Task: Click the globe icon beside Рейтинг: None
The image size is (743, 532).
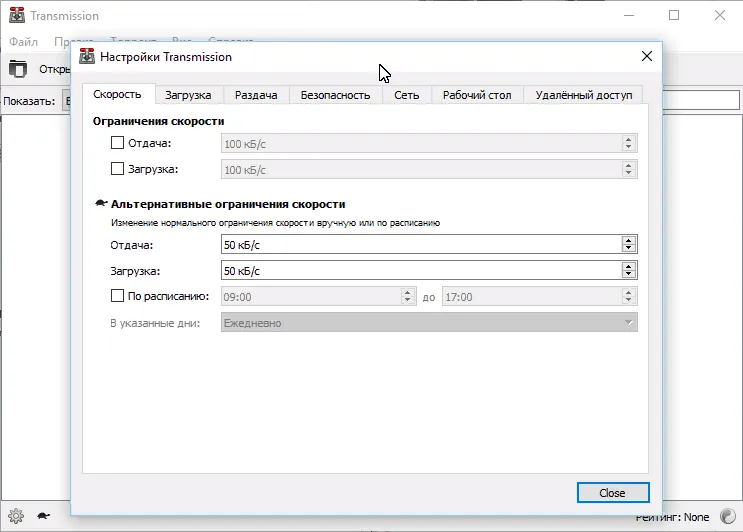Action: click(x=727, y=516)
